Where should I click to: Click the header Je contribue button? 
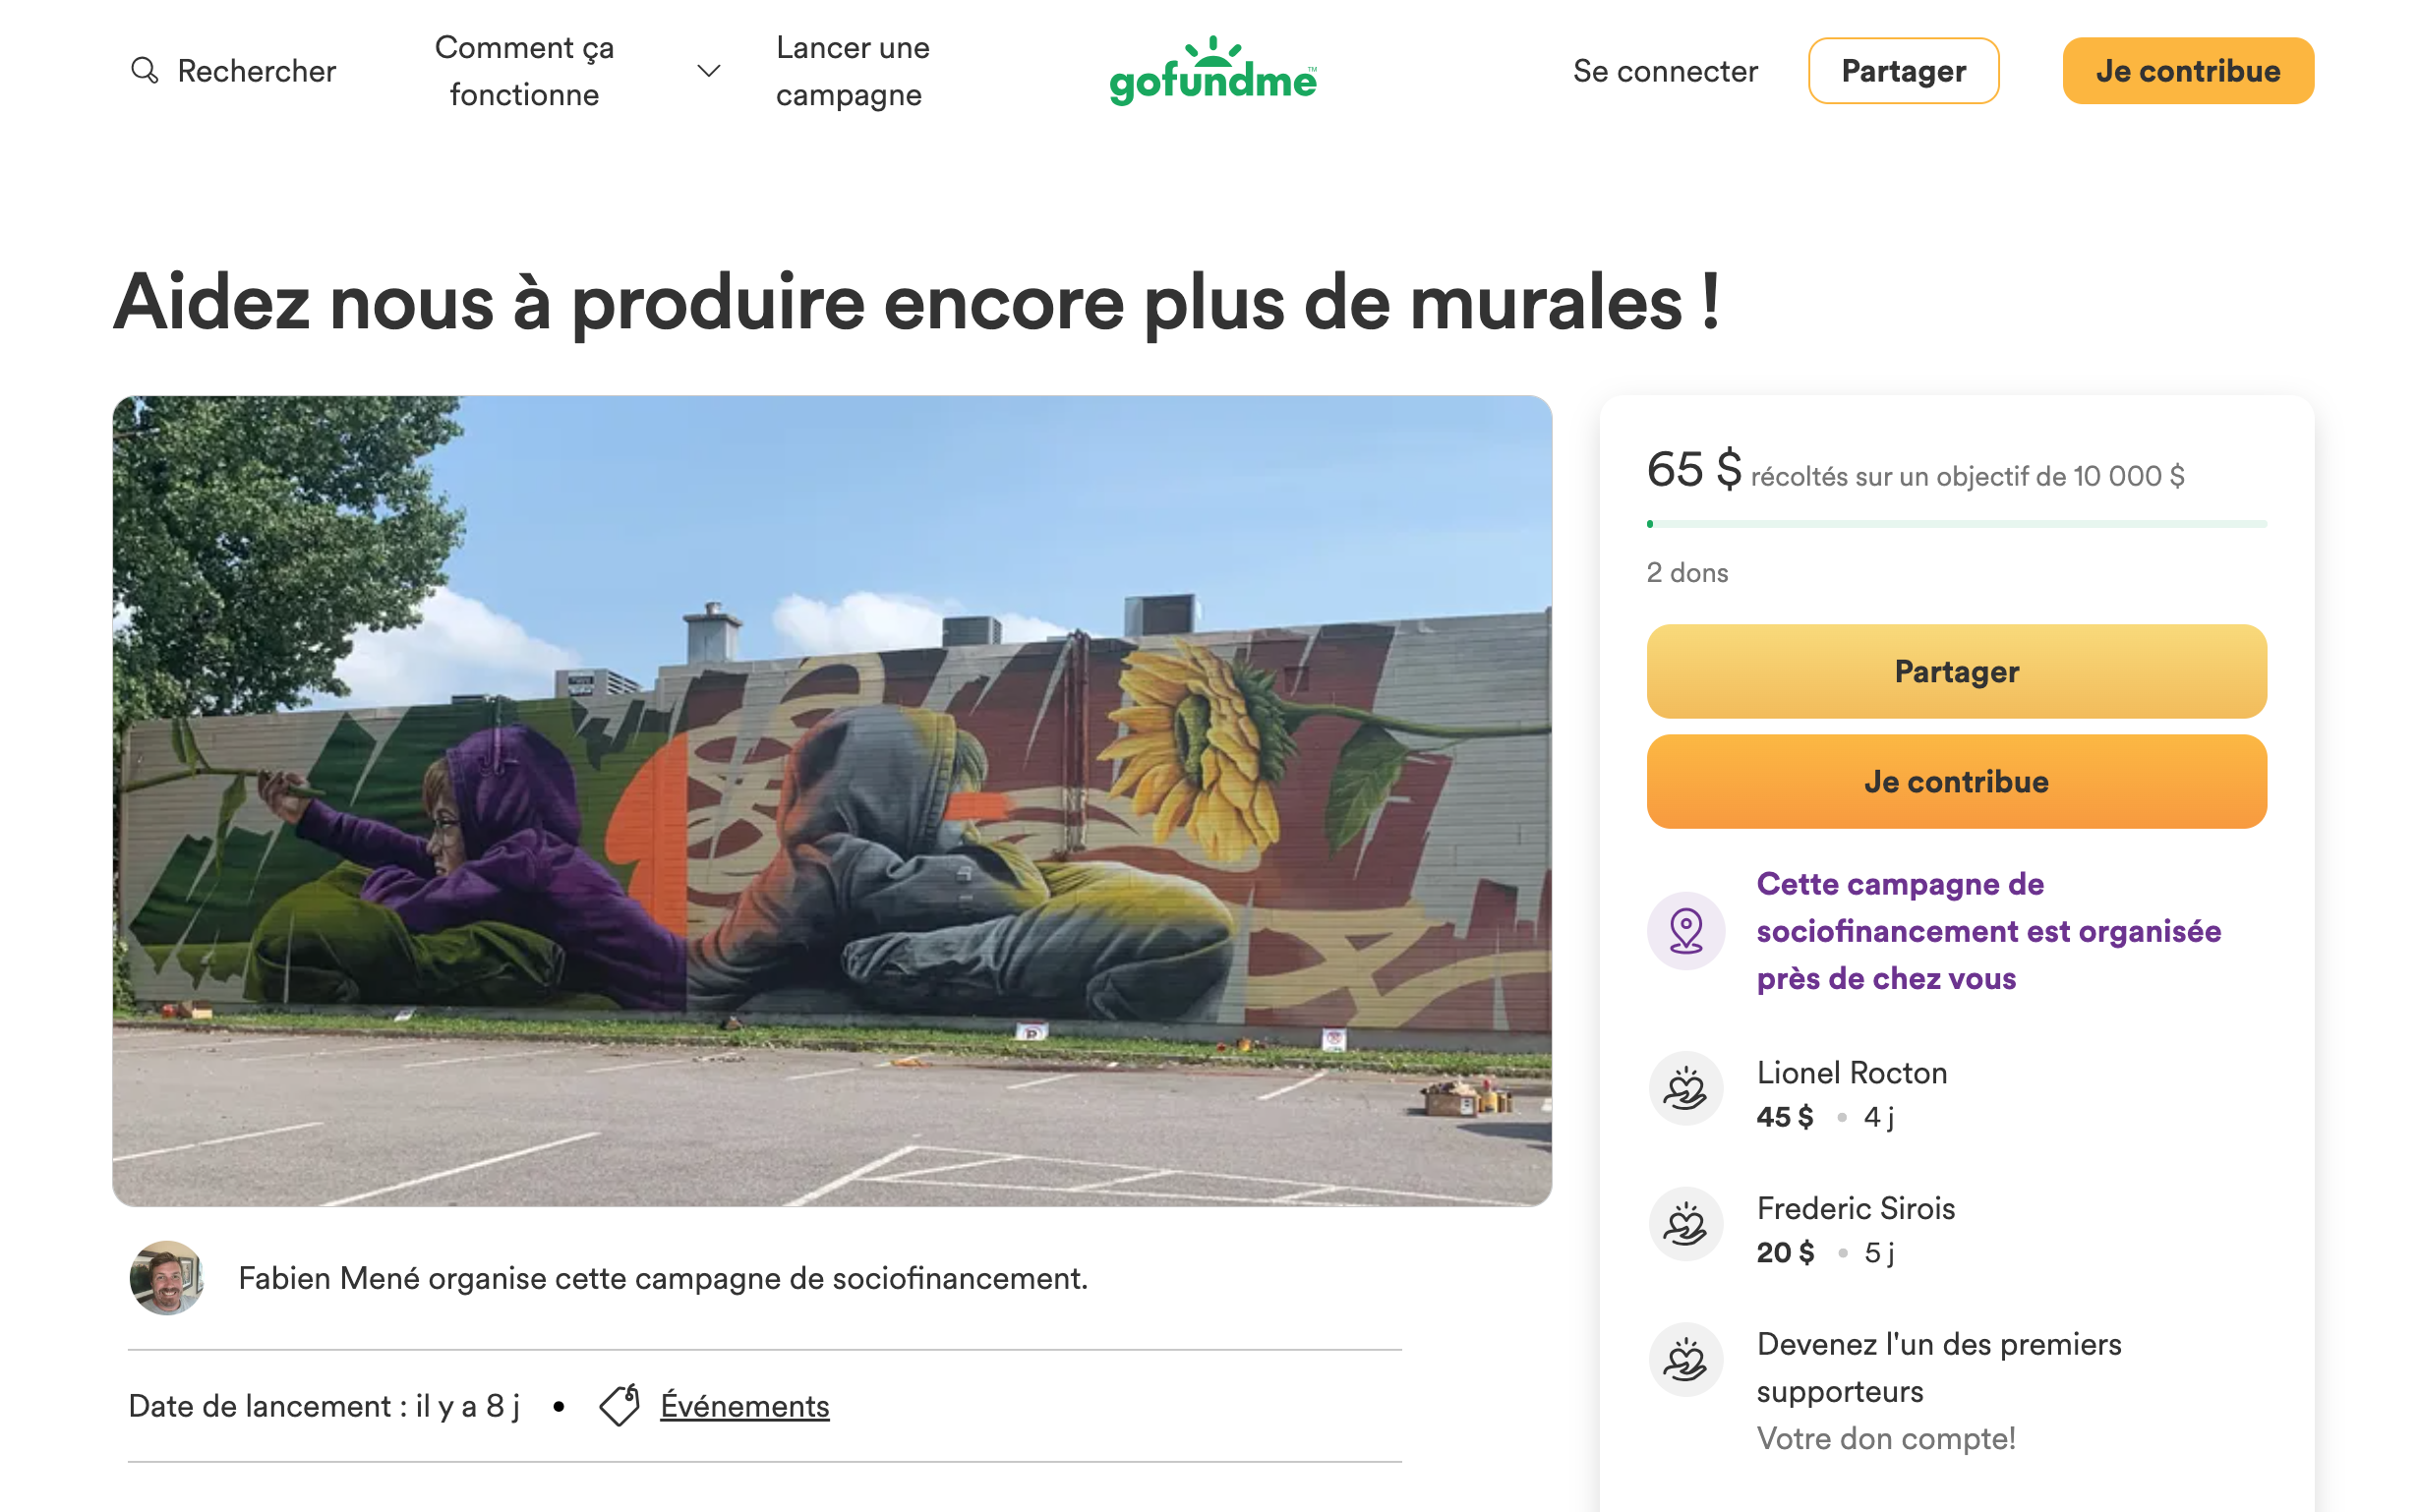(2187, 71)
